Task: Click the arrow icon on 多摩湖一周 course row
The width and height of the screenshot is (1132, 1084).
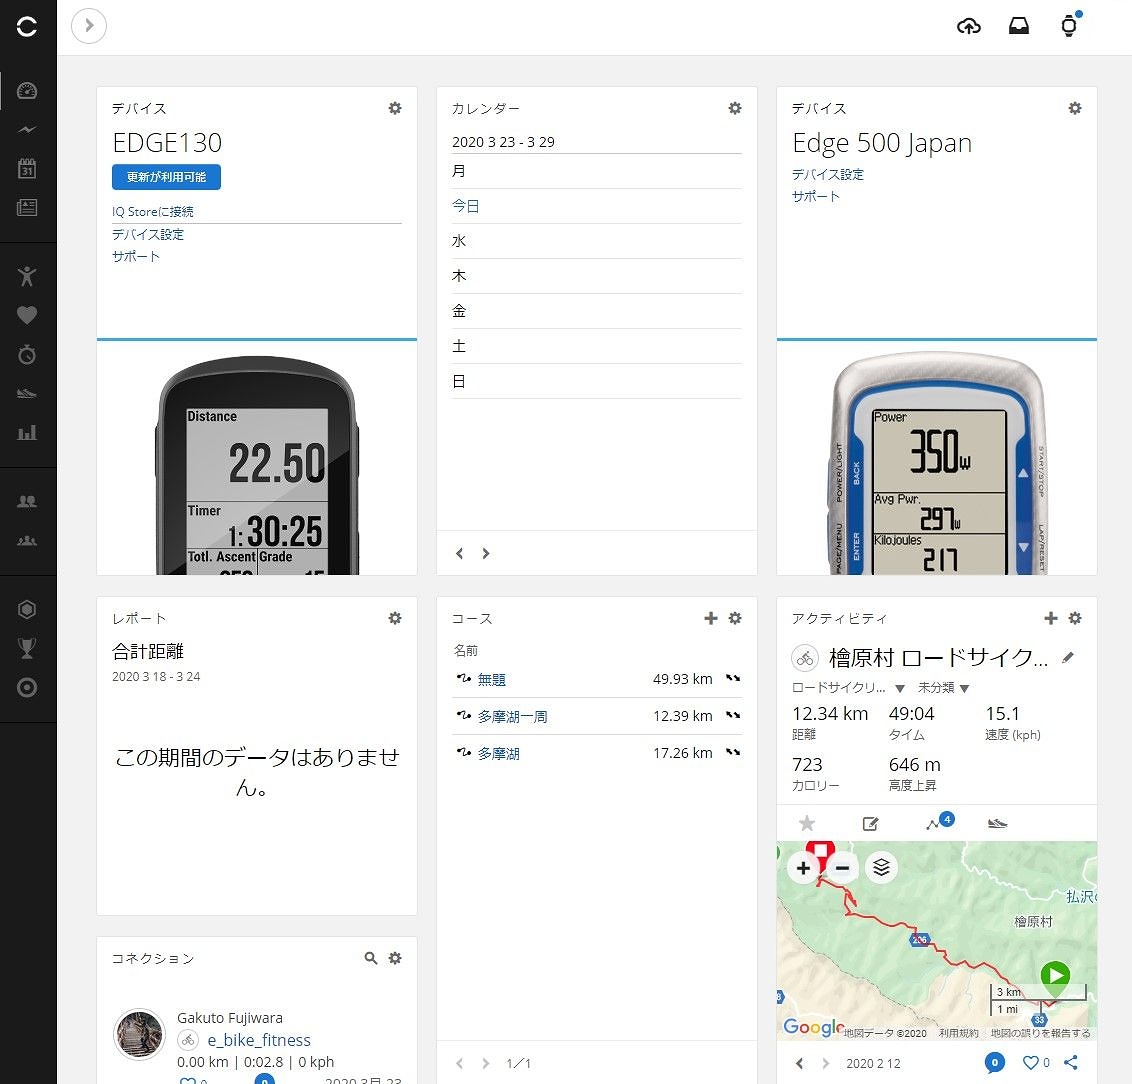Action: (x=733, y=715)
